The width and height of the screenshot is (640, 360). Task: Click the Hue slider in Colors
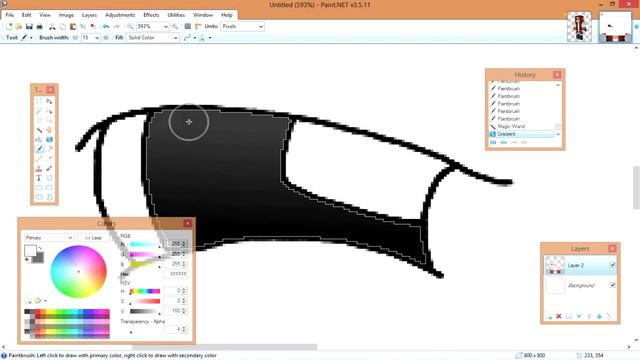coord(145,291)
